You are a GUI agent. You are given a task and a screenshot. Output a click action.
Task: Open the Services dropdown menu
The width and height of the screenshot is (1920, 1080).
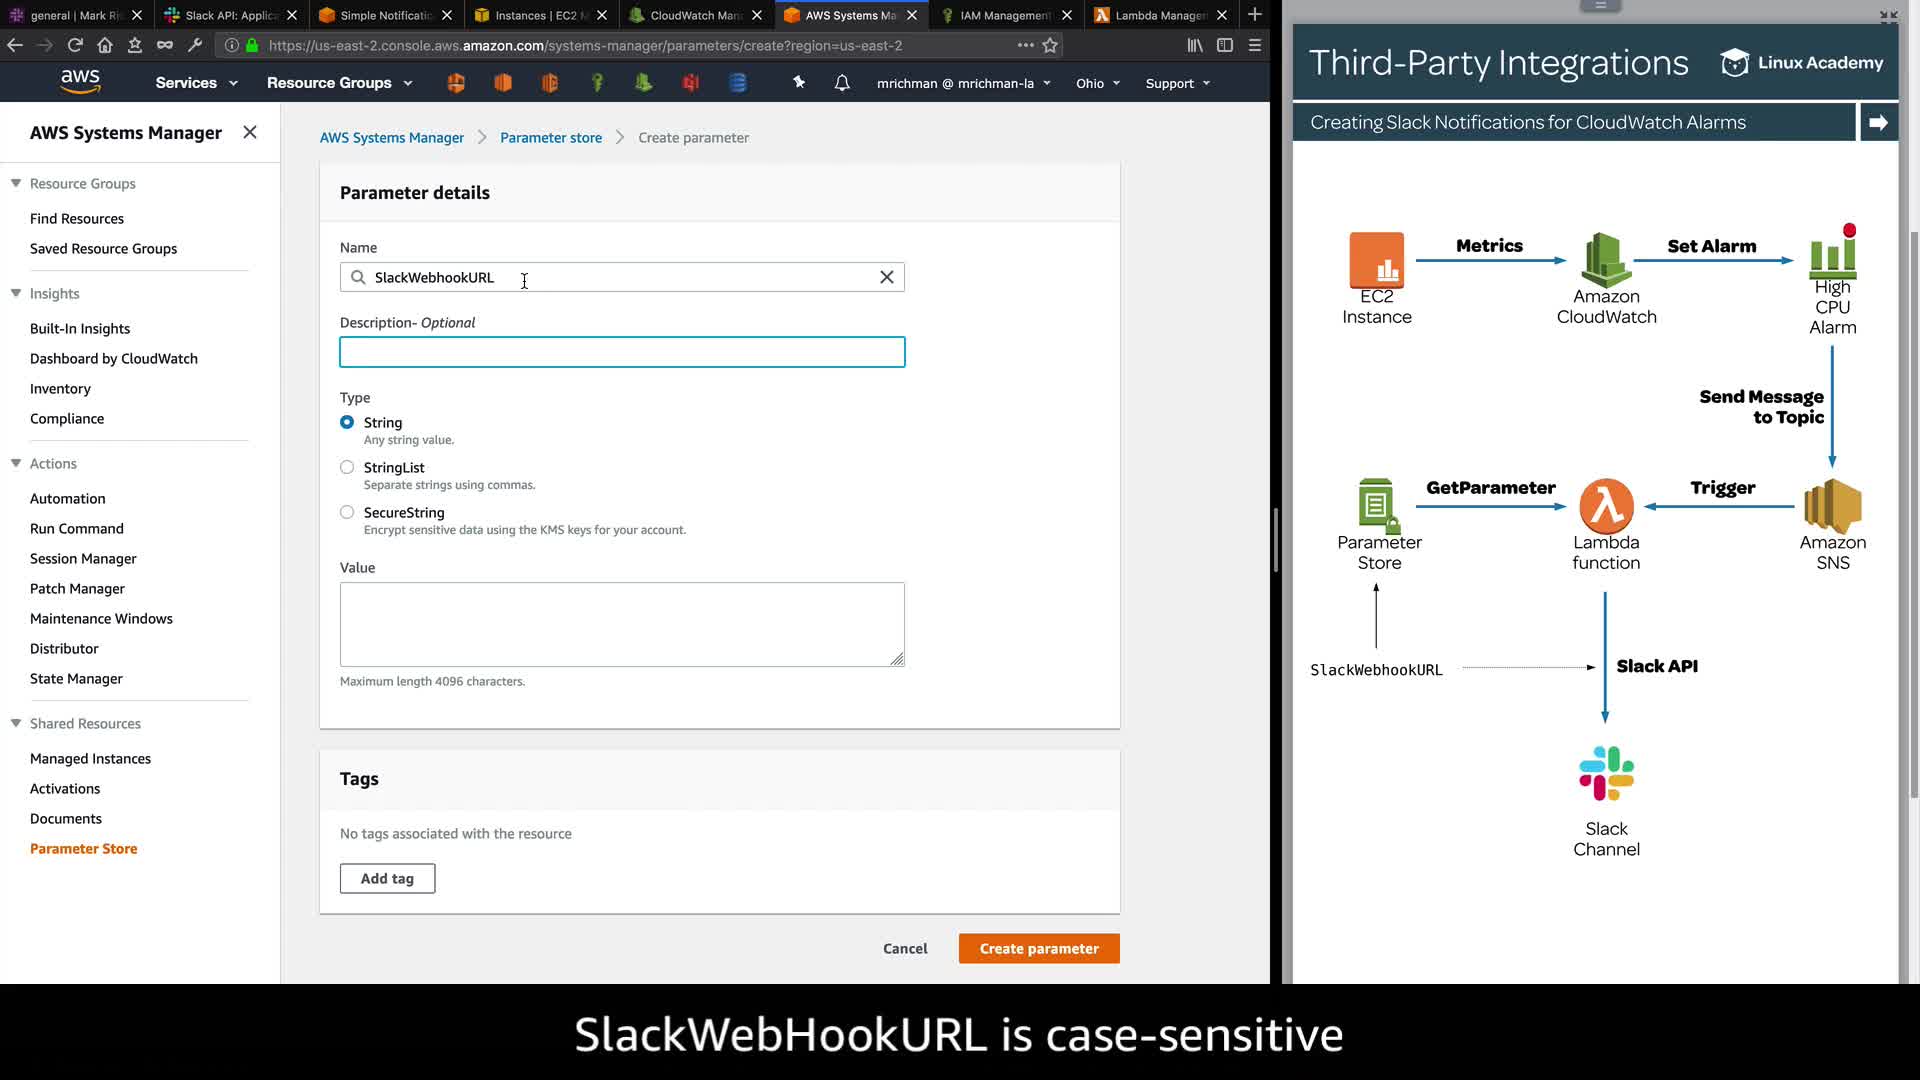click(x=196, y=83)
